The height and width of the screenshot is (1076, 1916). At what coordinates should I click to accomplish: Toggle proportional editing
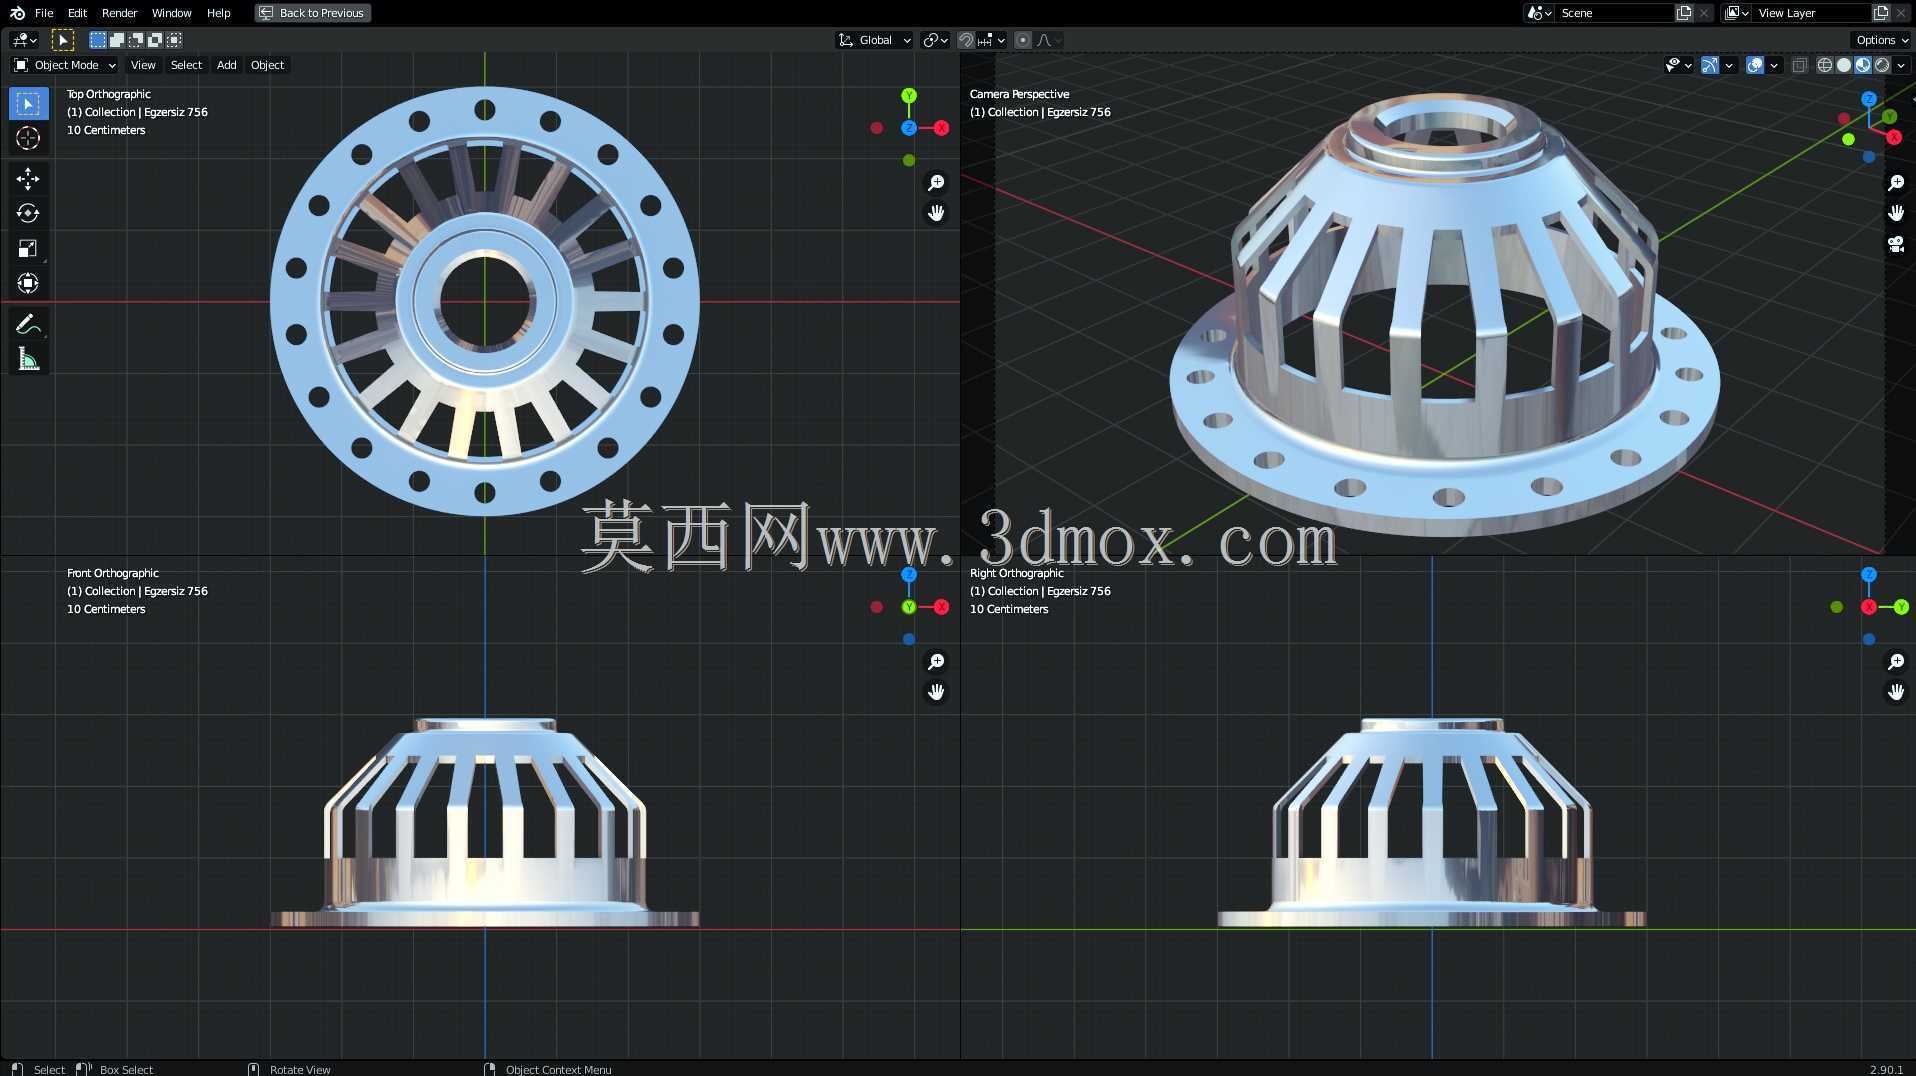(1022, 40)
